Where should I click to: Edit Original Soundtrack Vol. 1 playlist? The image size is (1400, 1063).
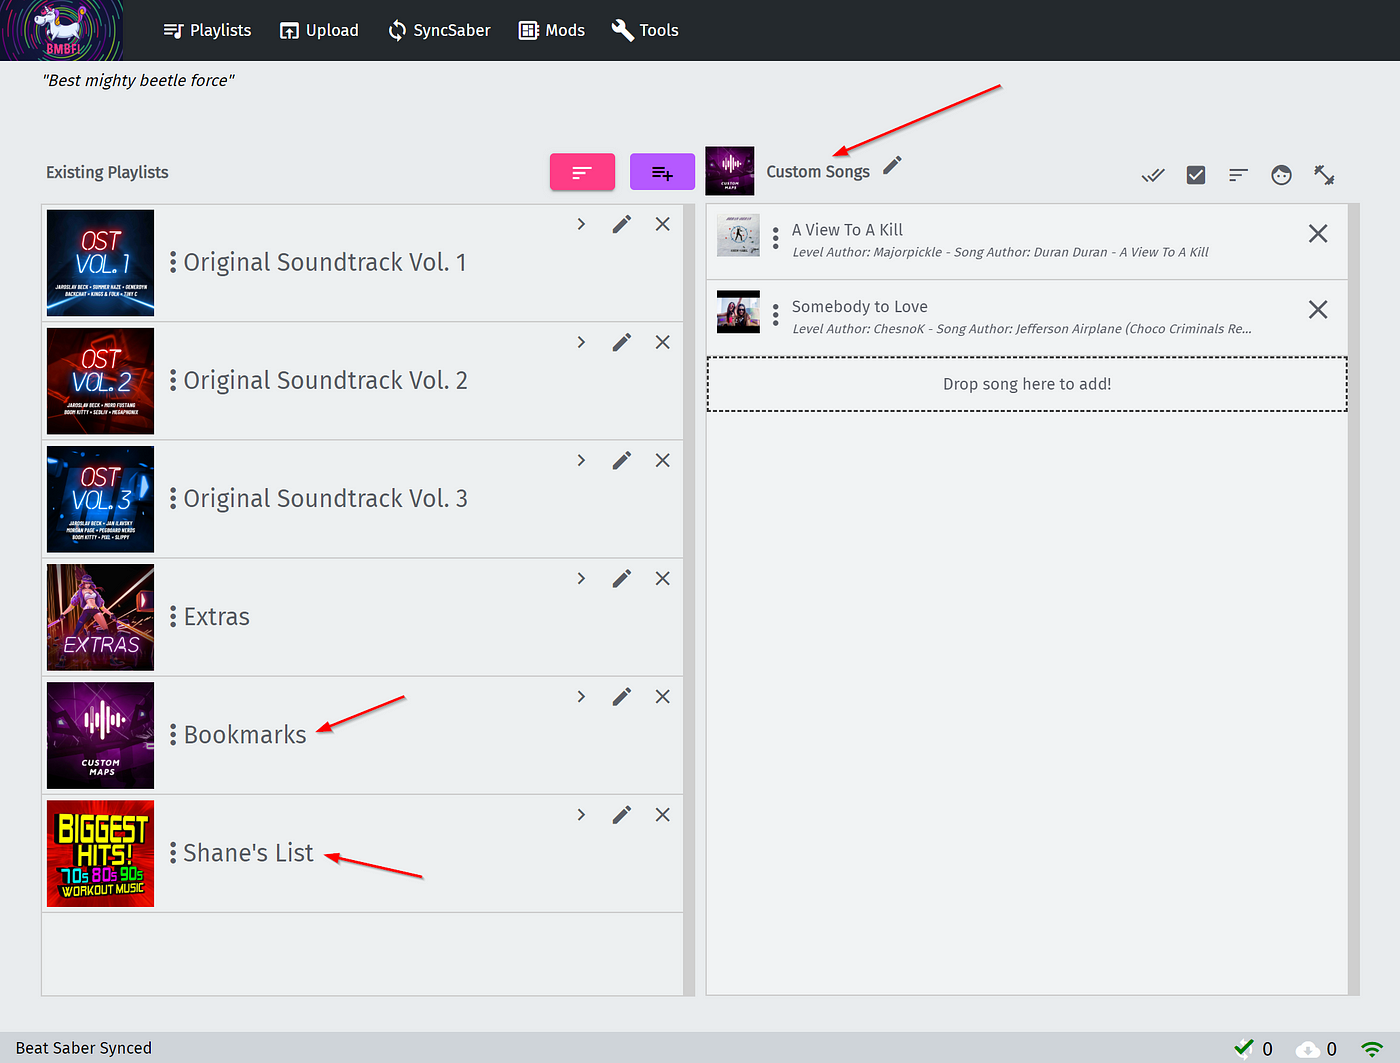[x=622, y=224]
